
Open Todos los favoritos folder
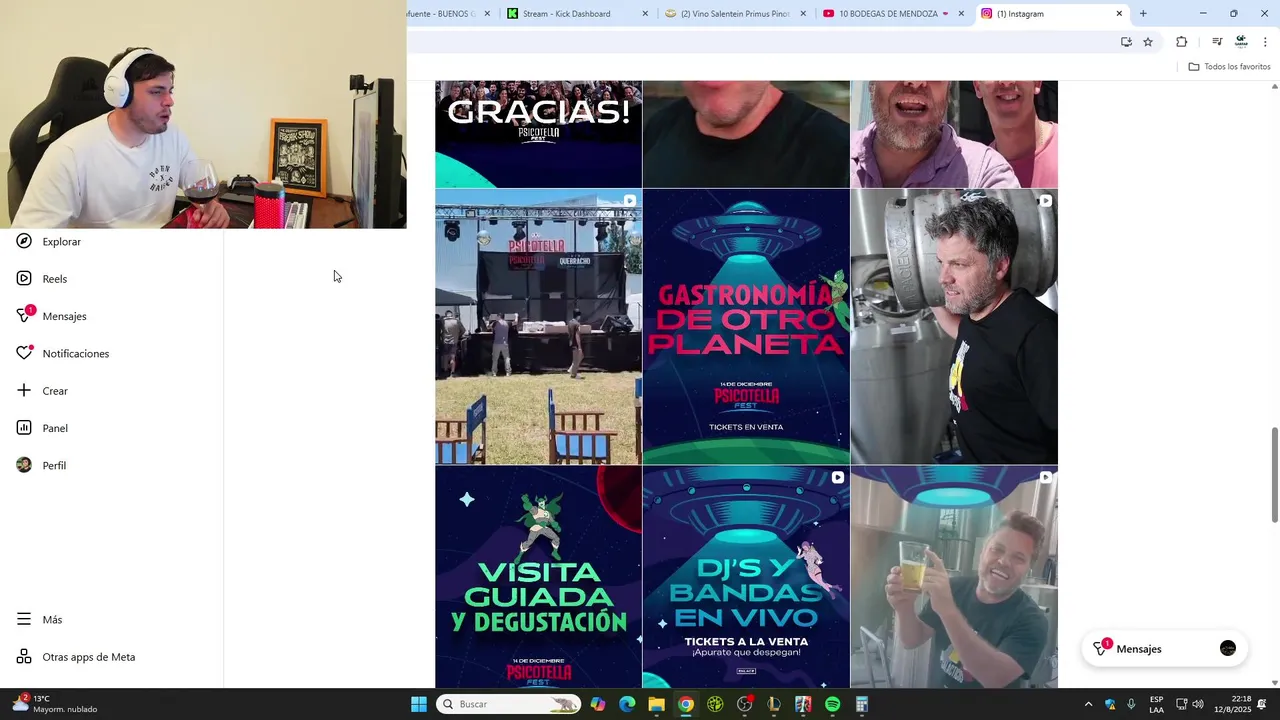[x=1229, y=67]
